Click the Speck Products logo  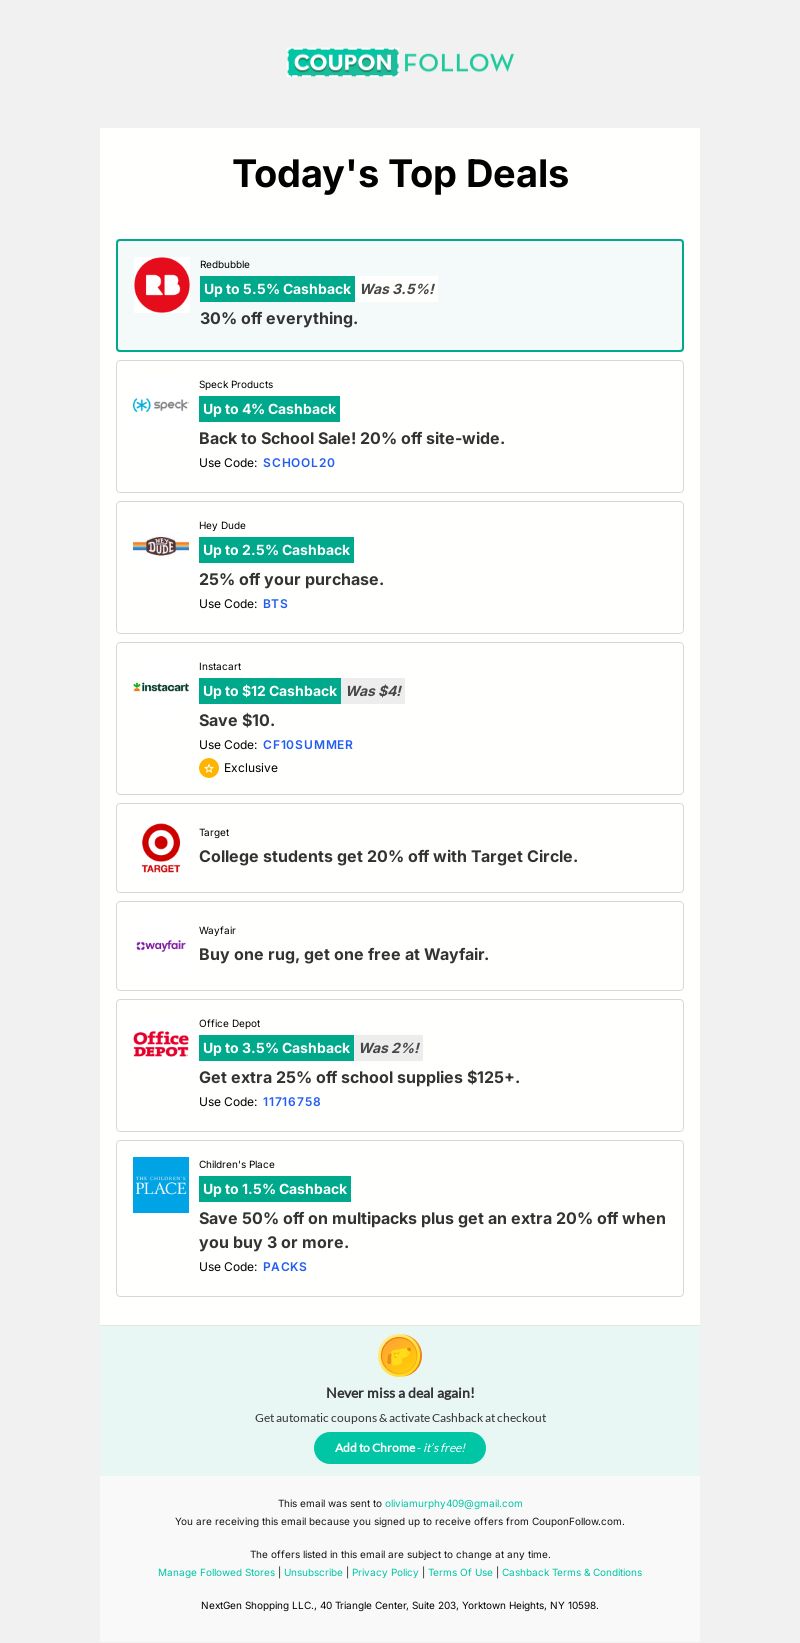pos(161,405)
